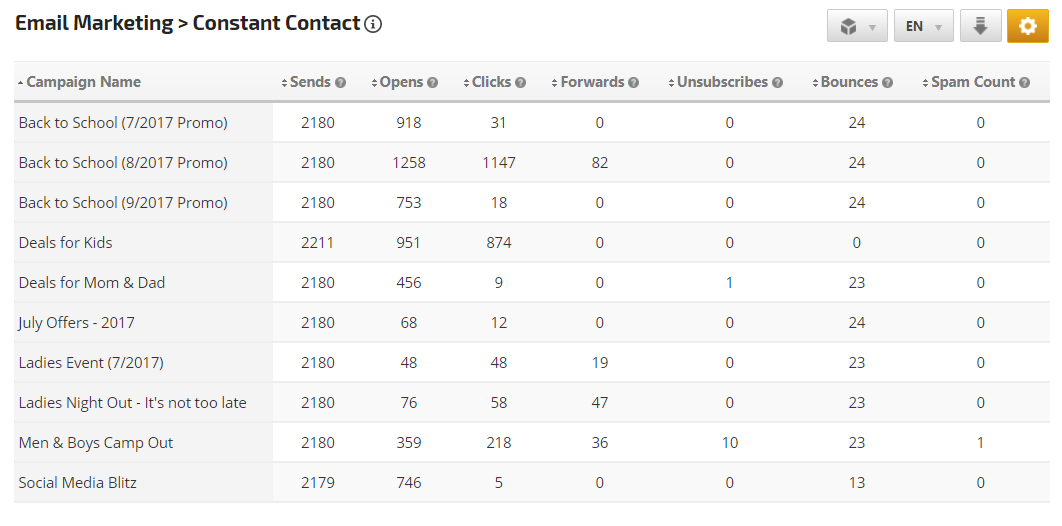Click the help icon next to Forwards

pos(634,83)
